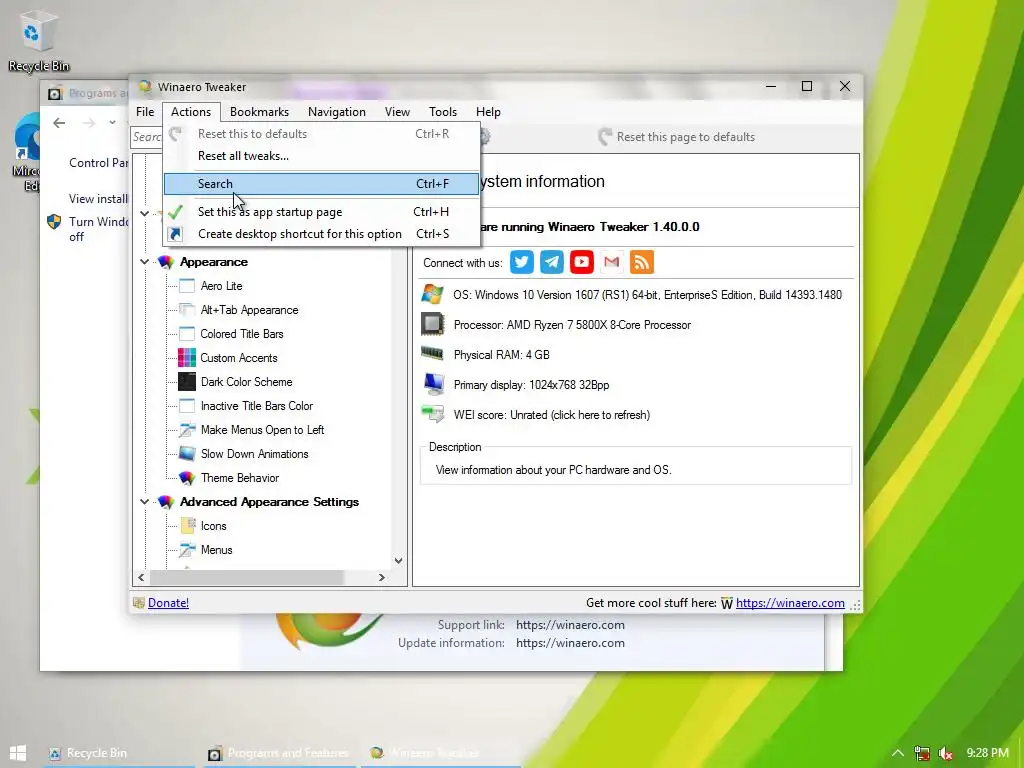Choose Search from the Actions menu

(x=321, y=184)
